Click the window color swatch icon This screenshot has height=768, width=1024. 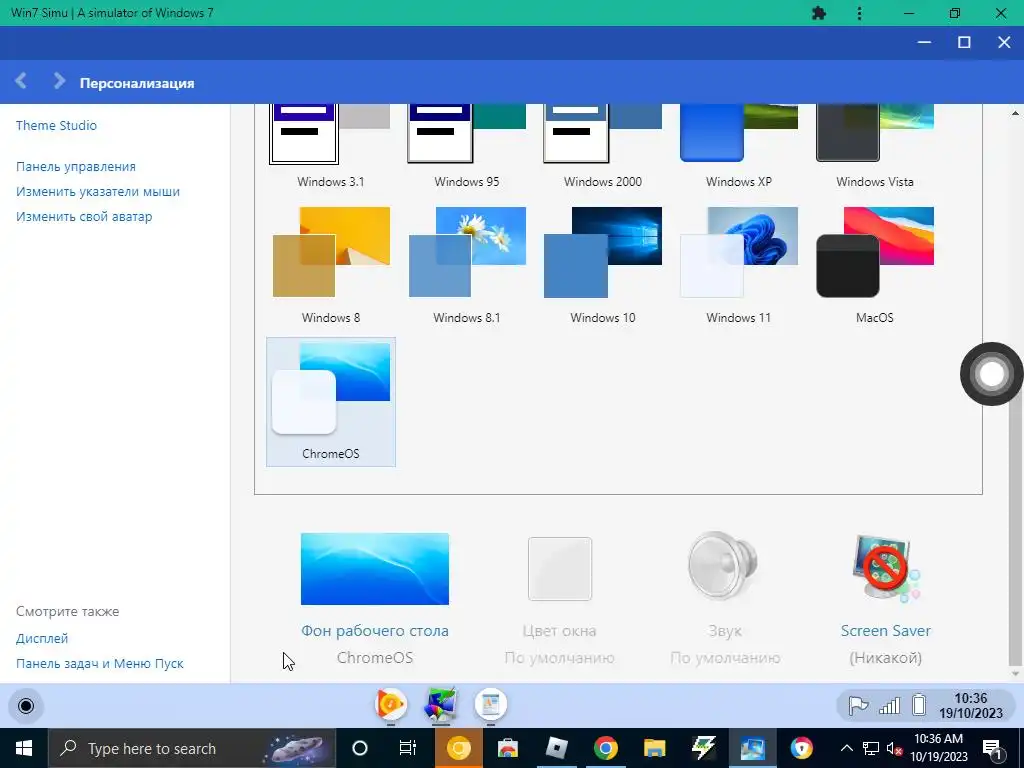coord(560,569)
